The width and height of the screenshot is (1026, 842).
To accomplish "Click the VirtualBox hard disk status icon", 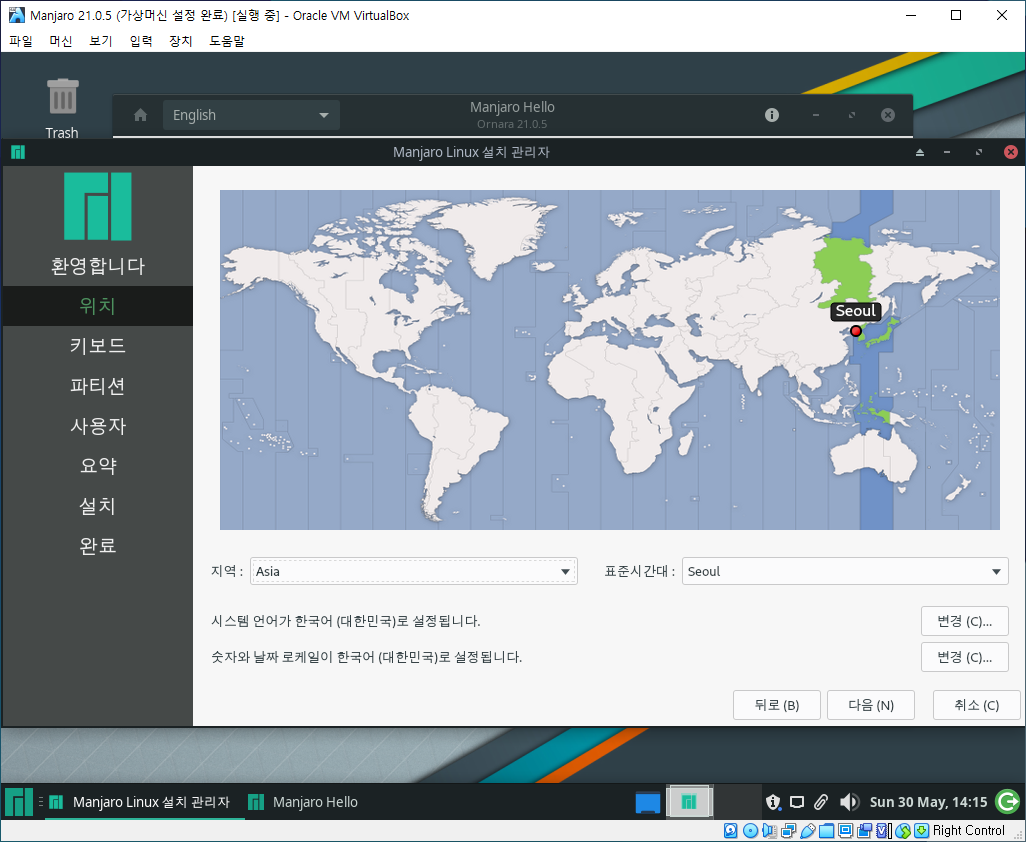I will [730, 830].
